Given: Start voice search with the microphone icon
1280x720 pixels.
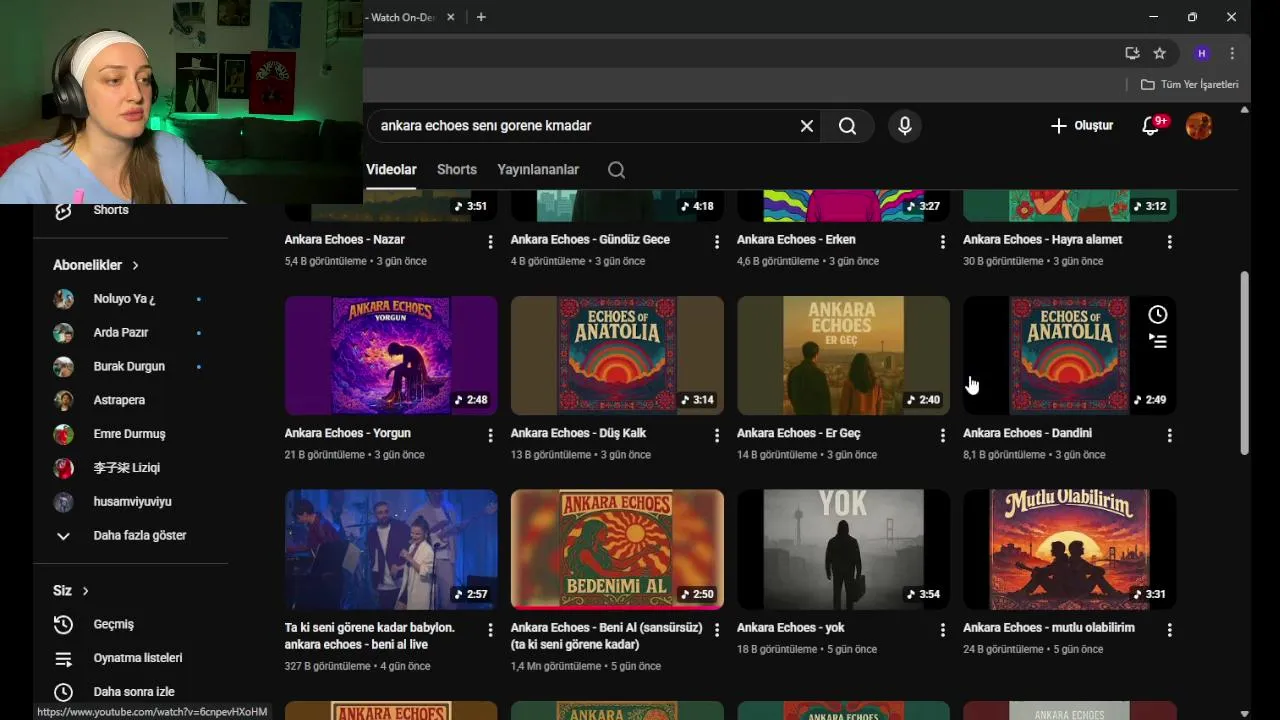Looking at the screenshot, I should (905, 126).
